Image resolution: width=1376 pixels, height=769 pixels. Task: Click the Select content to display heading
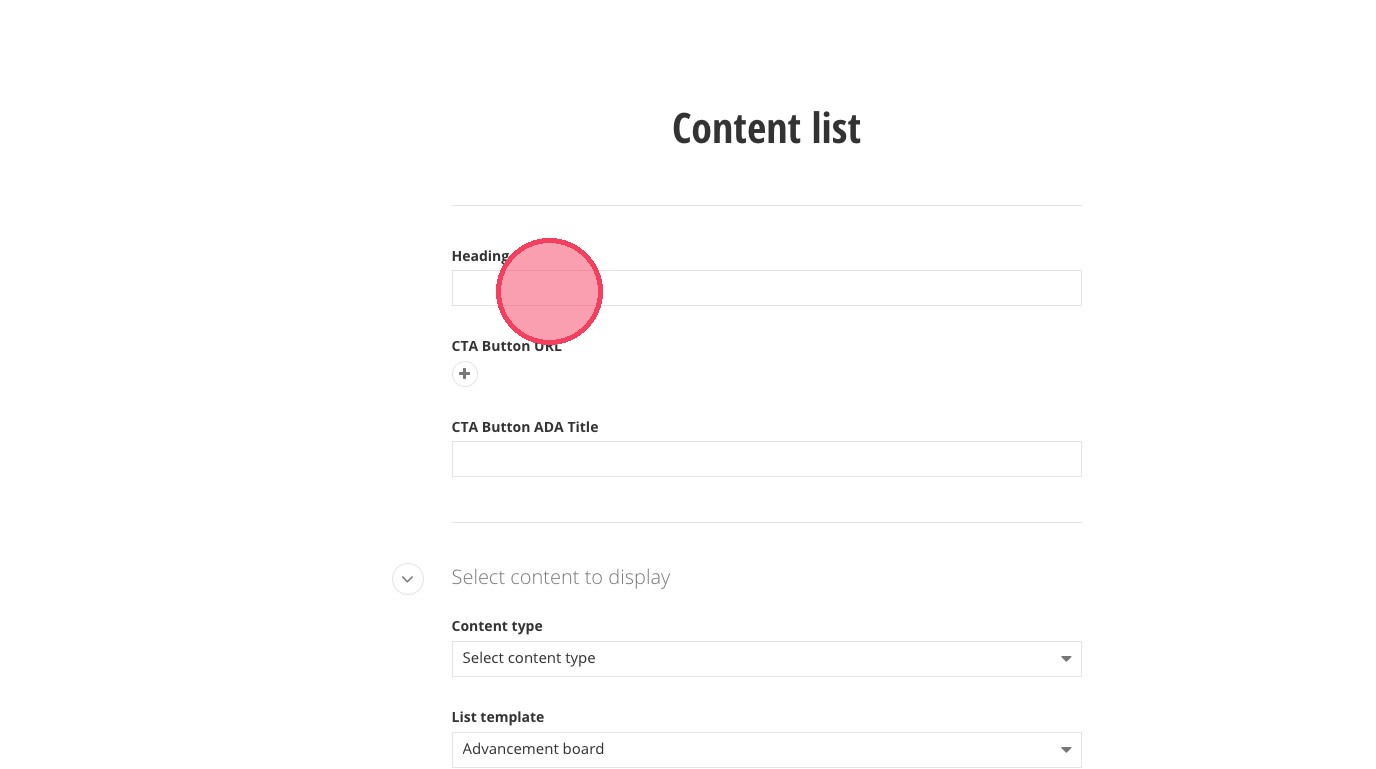(x=560, y=578)
